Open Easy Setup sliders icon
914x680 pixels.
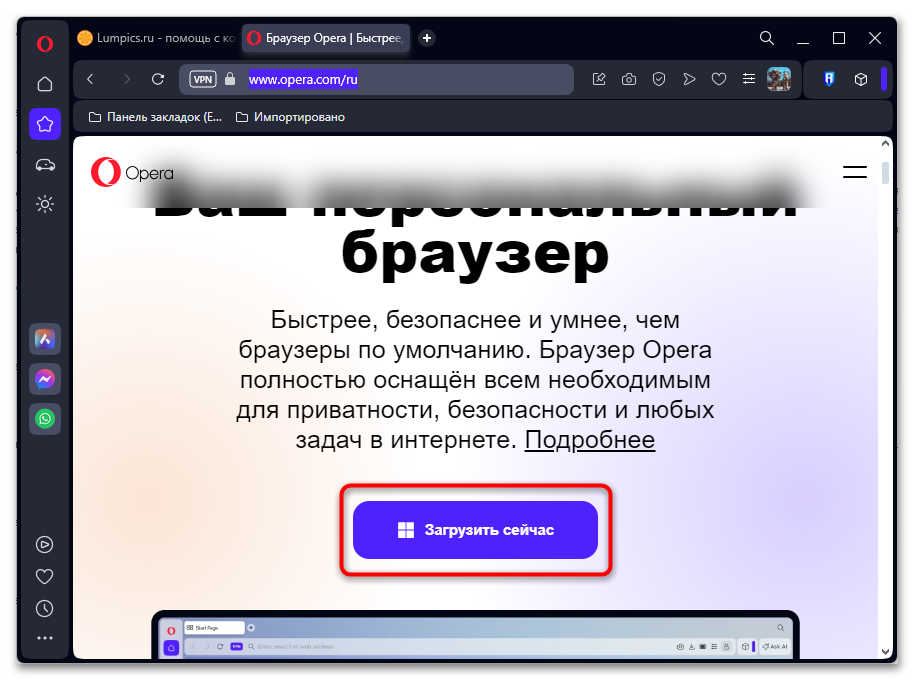point(749,79)
